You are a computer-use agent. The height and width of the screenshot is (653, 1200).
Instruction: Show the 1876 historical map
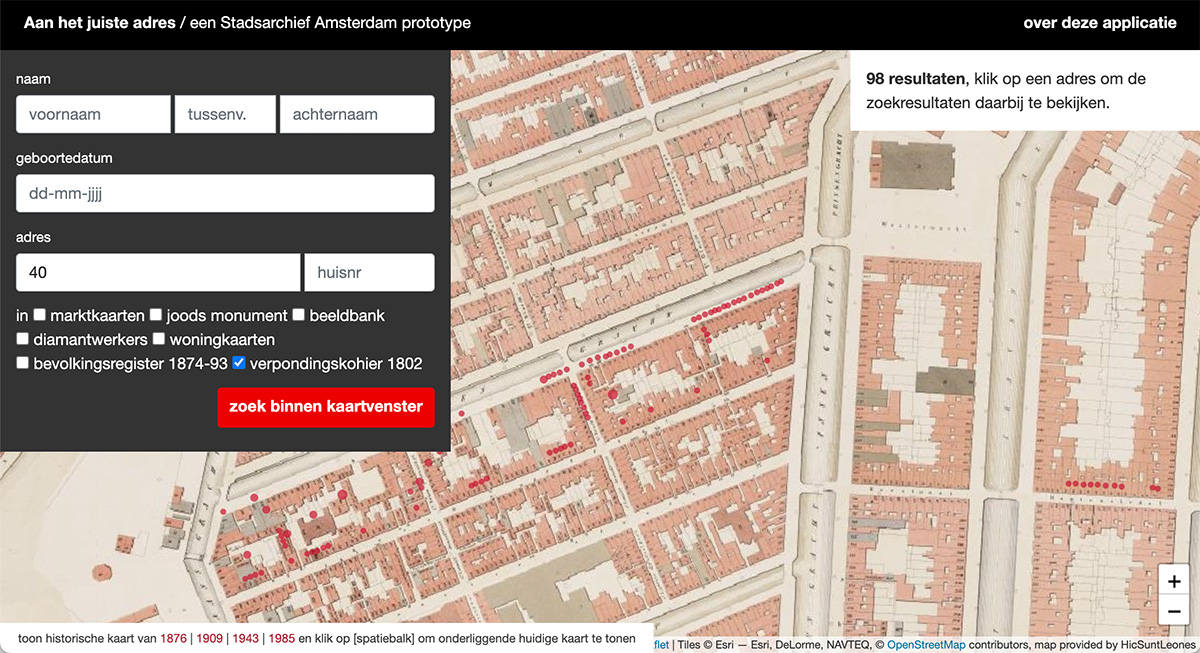click(x=174, y=638)
